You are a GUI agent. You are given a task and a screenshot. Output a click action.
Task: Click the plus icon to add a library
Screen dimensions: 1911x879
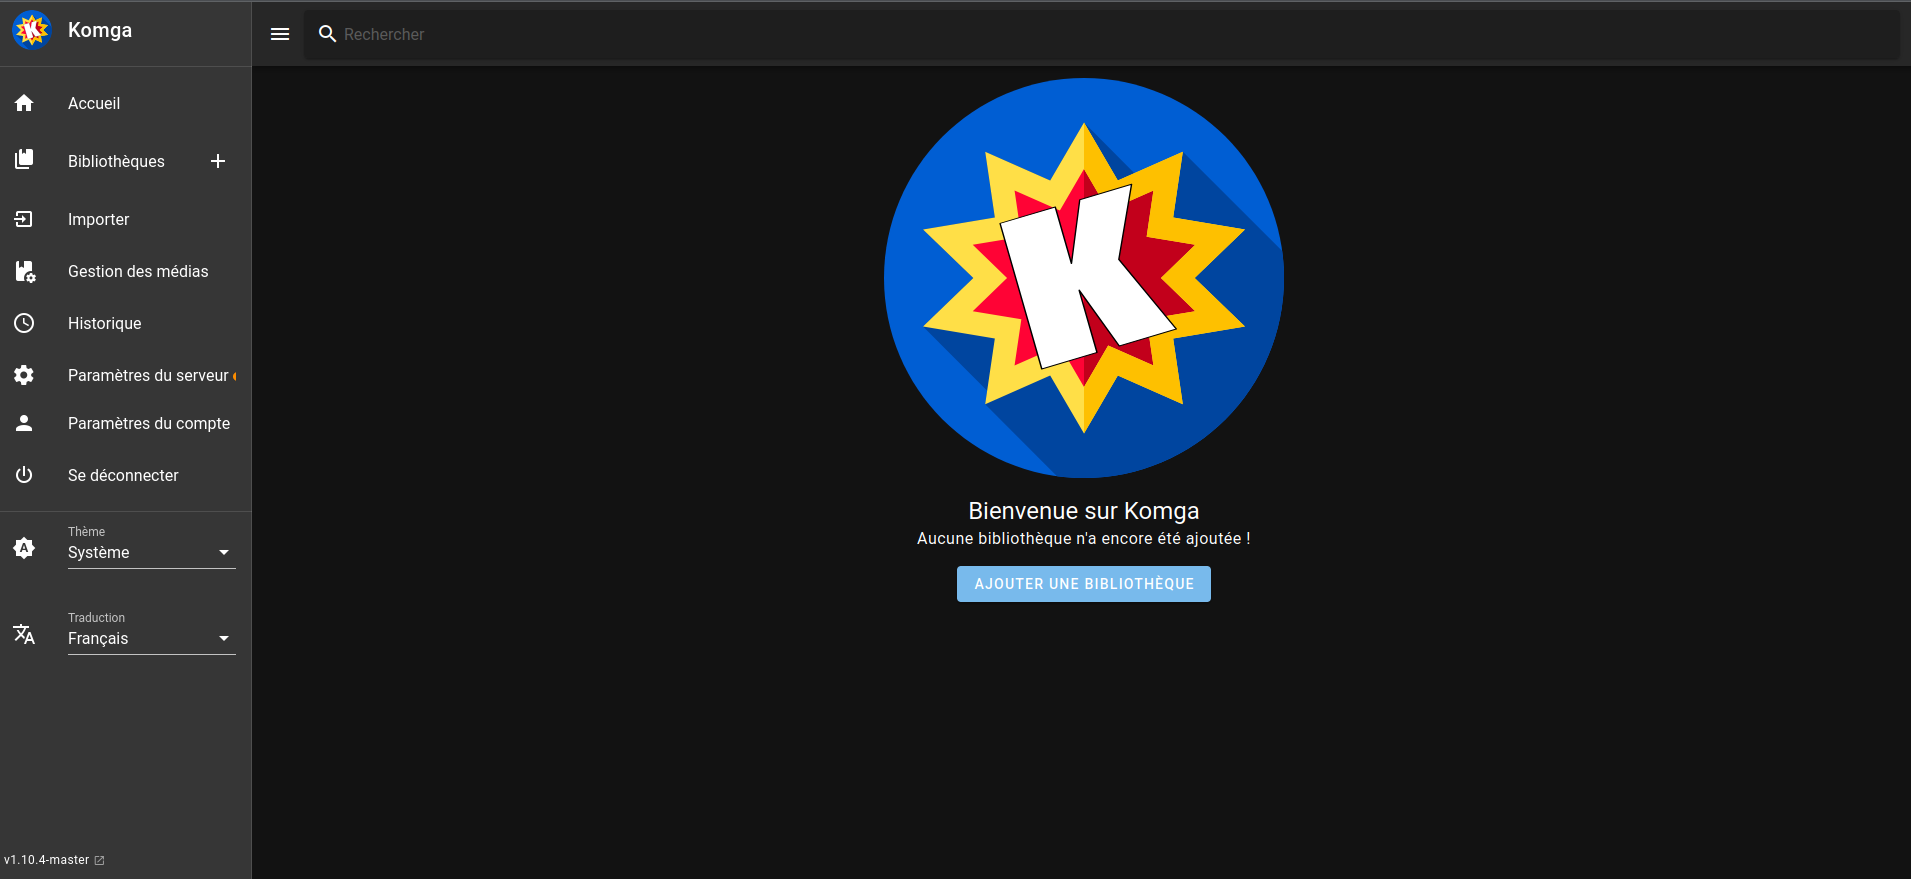click(x=218, y=161)
